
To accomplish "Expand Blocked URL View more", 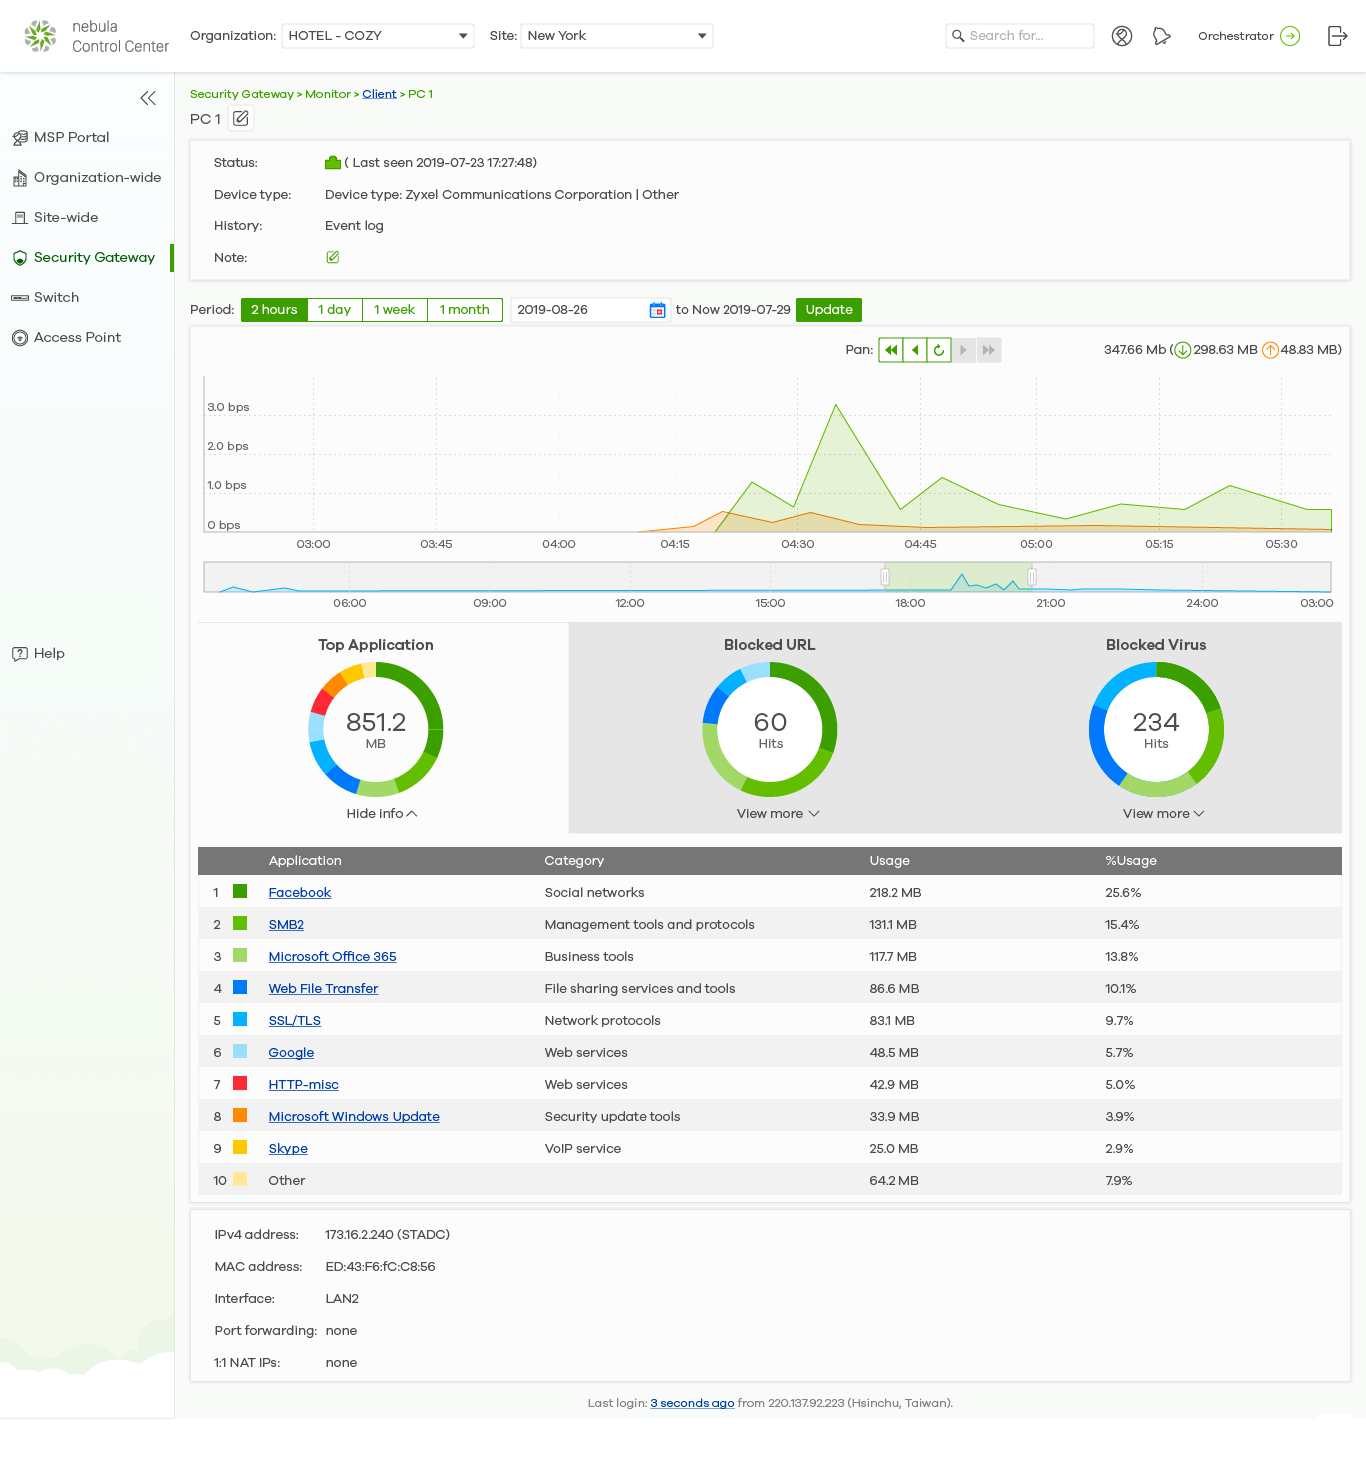I will (x=778, y=814).
